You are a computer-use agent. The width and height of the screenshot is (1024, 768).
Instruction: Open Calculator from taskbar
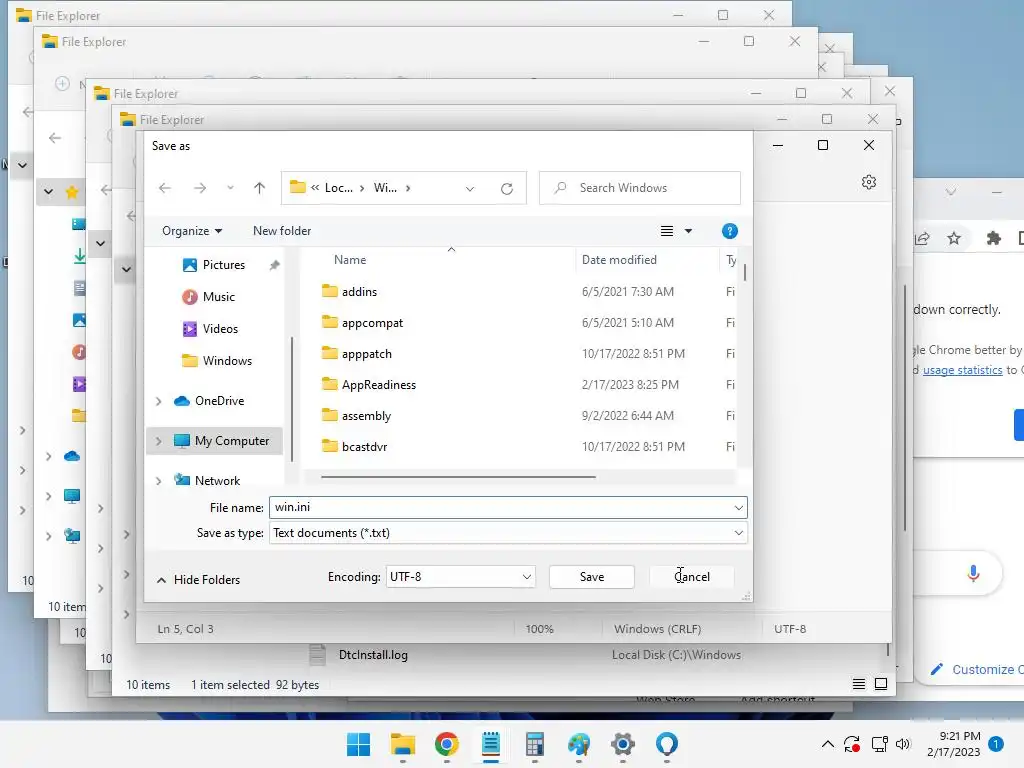(535, 744)
